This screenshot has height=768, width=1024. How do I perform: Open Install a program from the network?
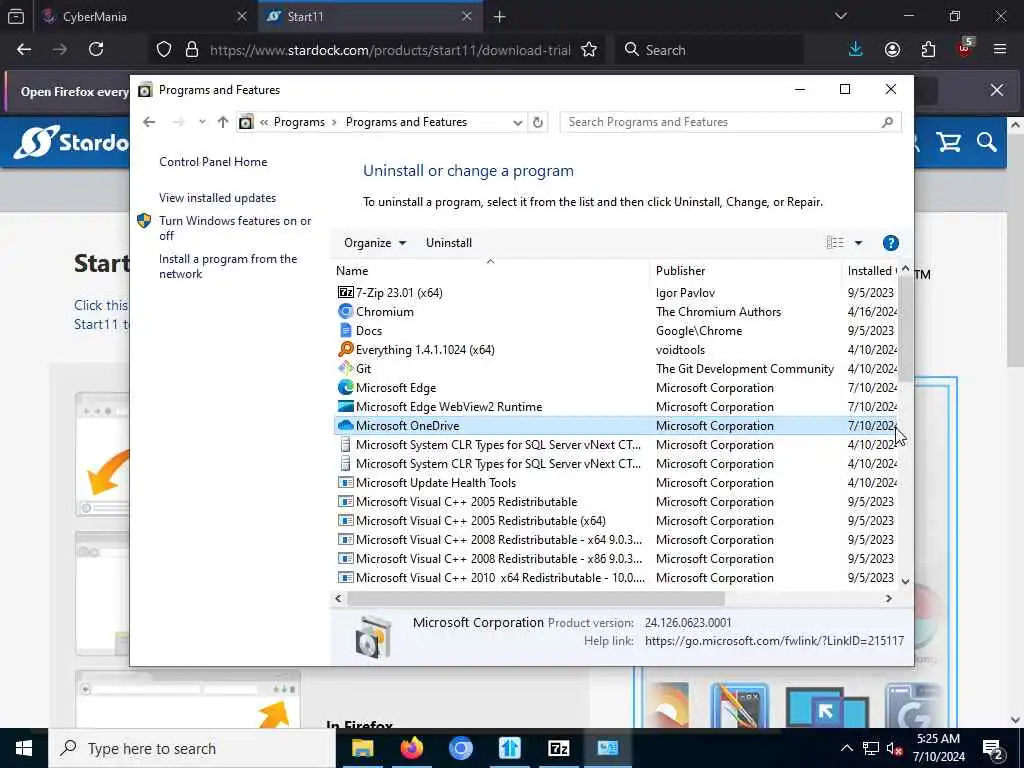228,266
